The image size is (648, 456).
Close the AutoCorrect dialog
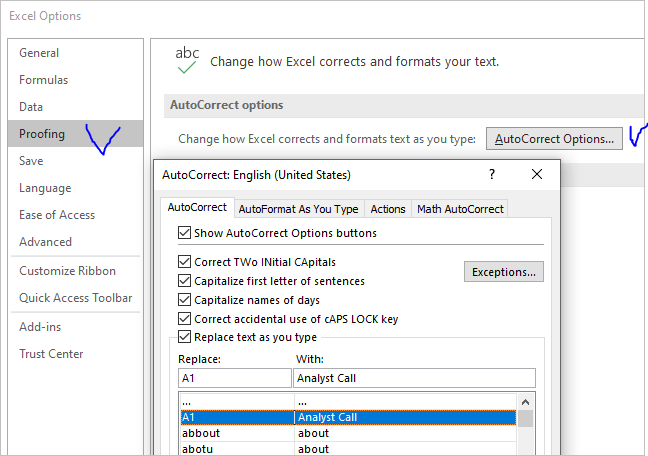(537, 174)
